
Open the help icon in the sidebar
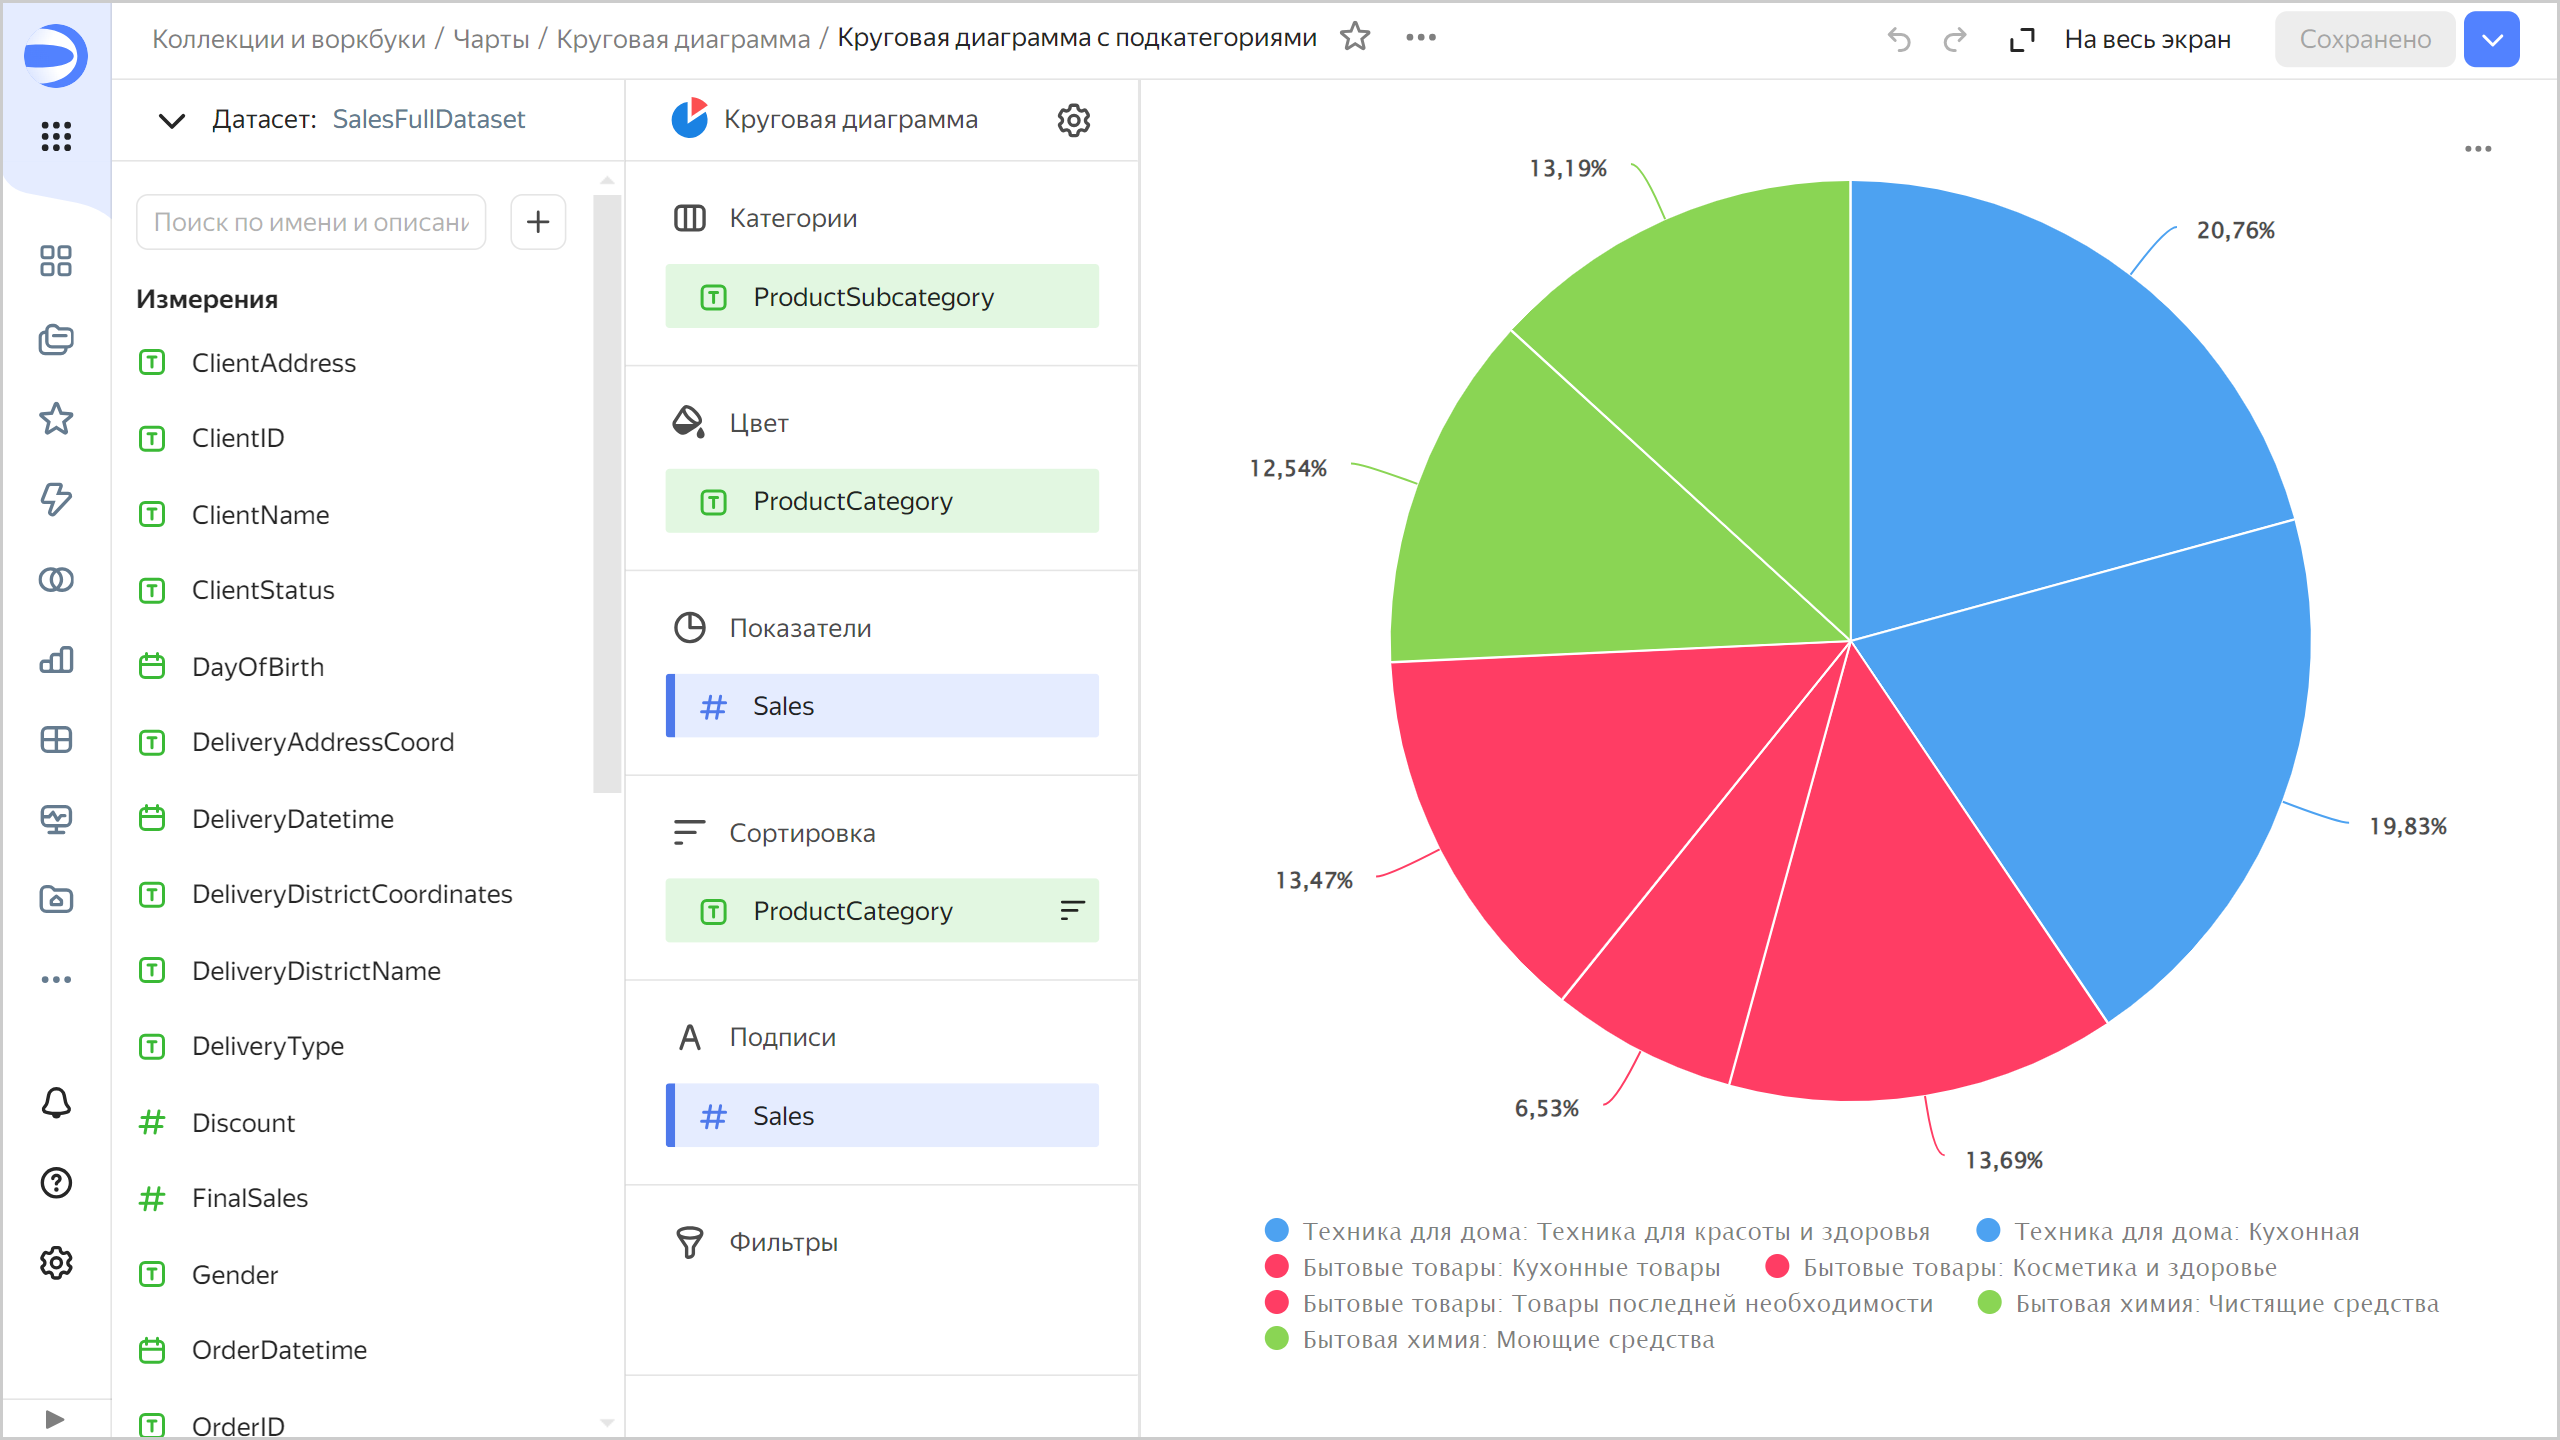(56, 1183)
